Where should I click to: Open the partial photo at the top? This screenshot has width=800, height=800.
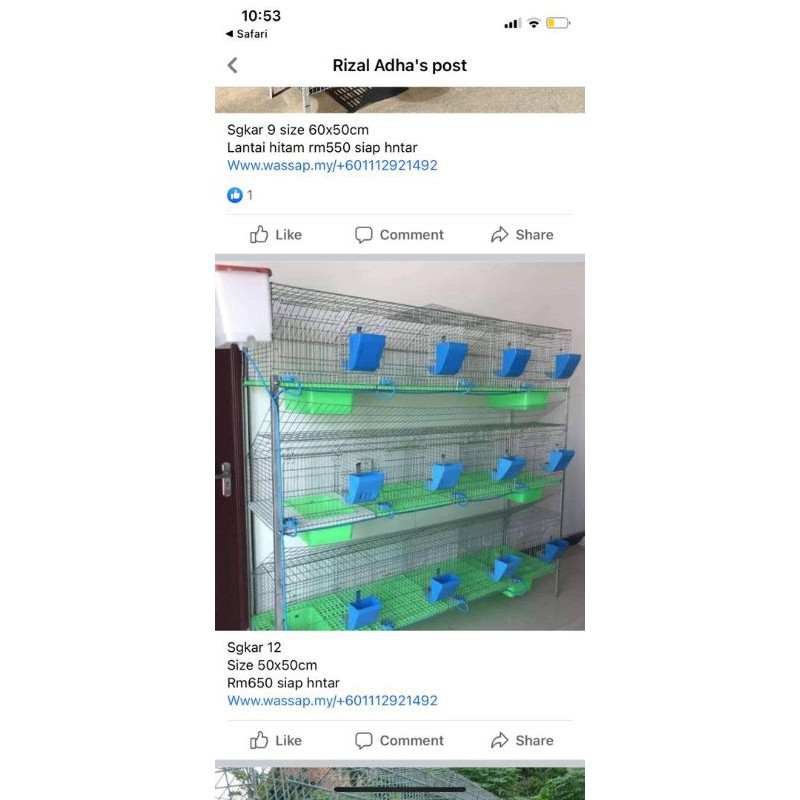click(x=400, y=99)
